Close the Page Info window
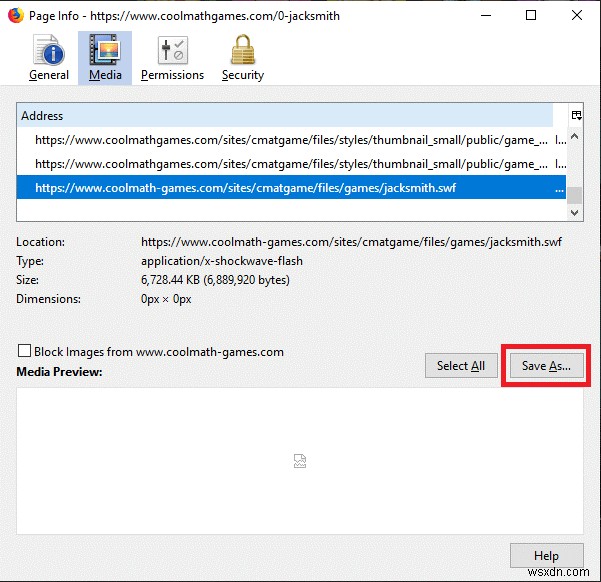The height and width of the screenshot is (582, 601). pyautogui.click(x=576, y=16)
